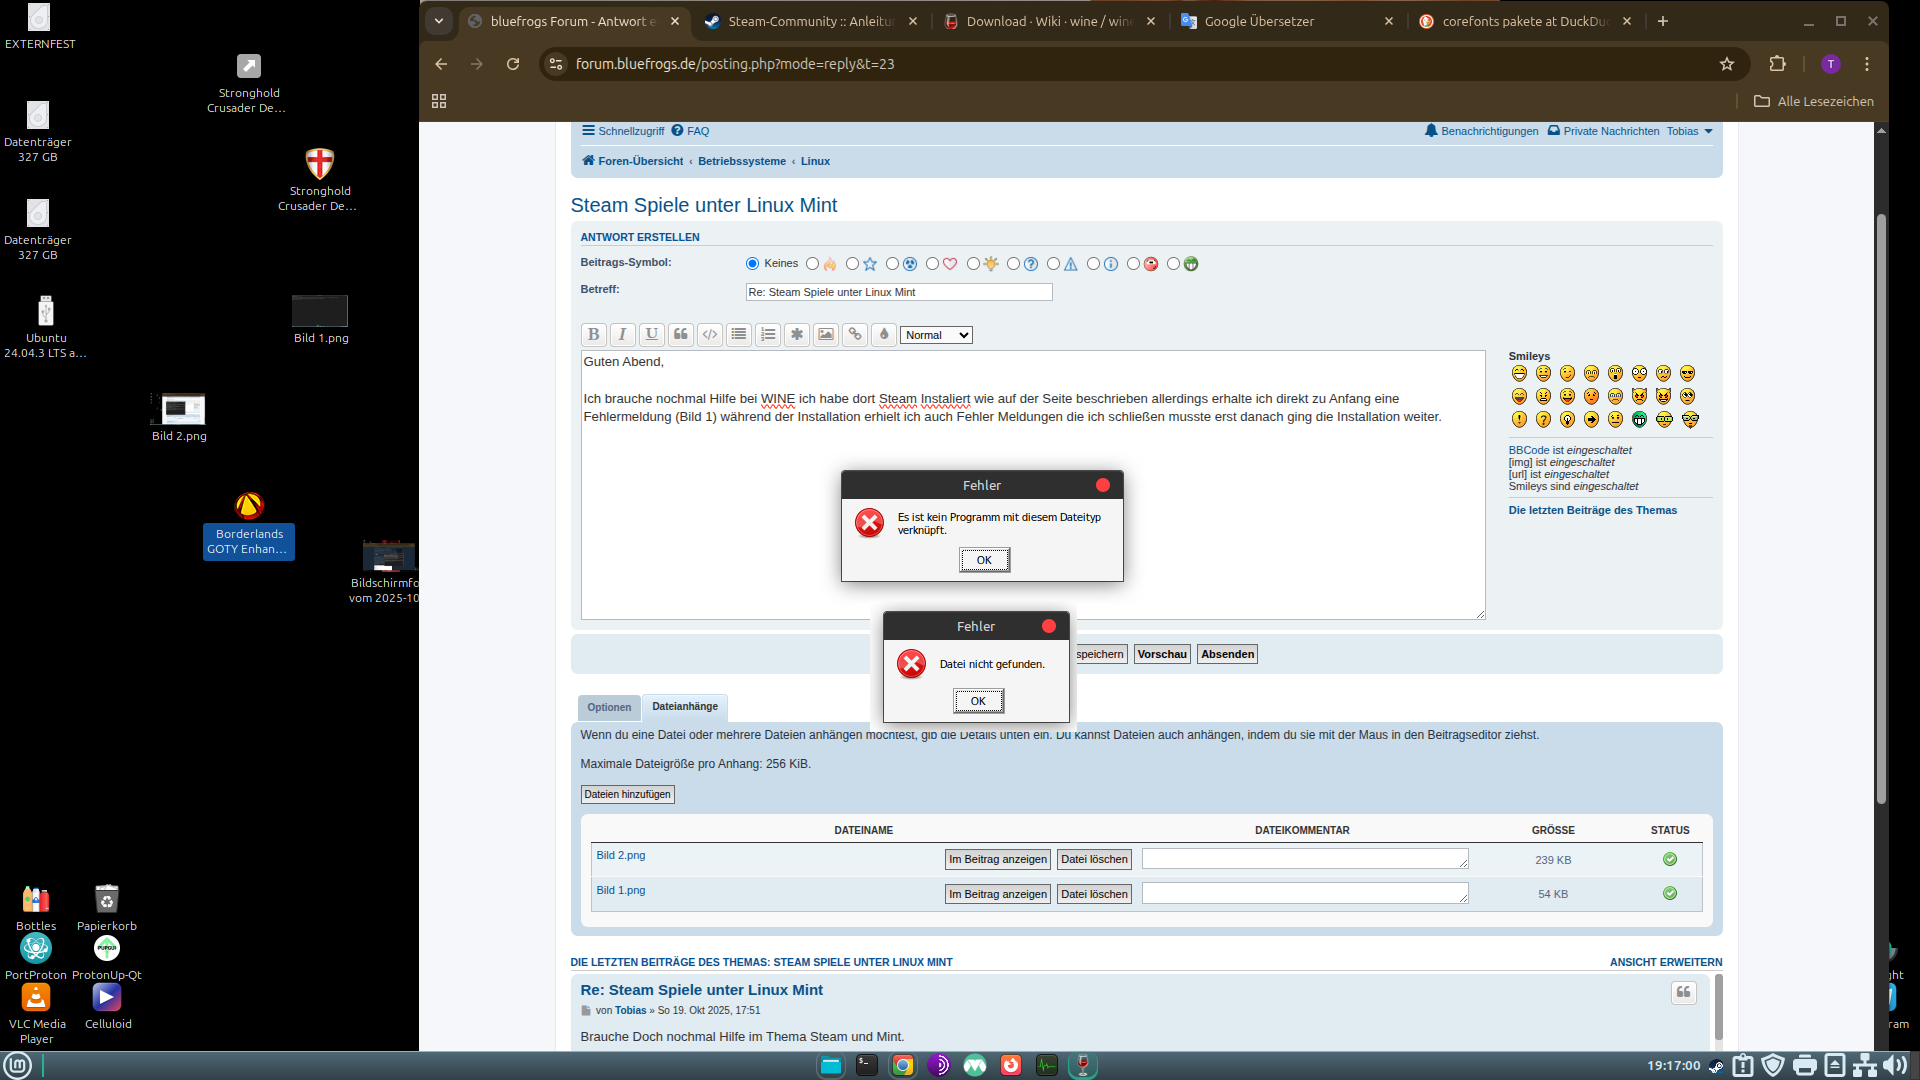The image size is (1920, 1080).
Task: Click the quote BBCode button
Action: pos(681,335)
